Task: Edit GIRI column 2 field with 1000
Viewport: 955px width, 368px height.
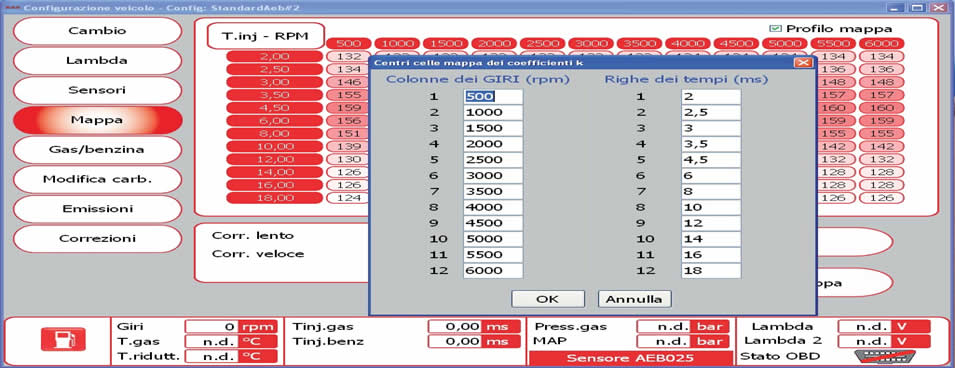Action: (x=493, y=112)
